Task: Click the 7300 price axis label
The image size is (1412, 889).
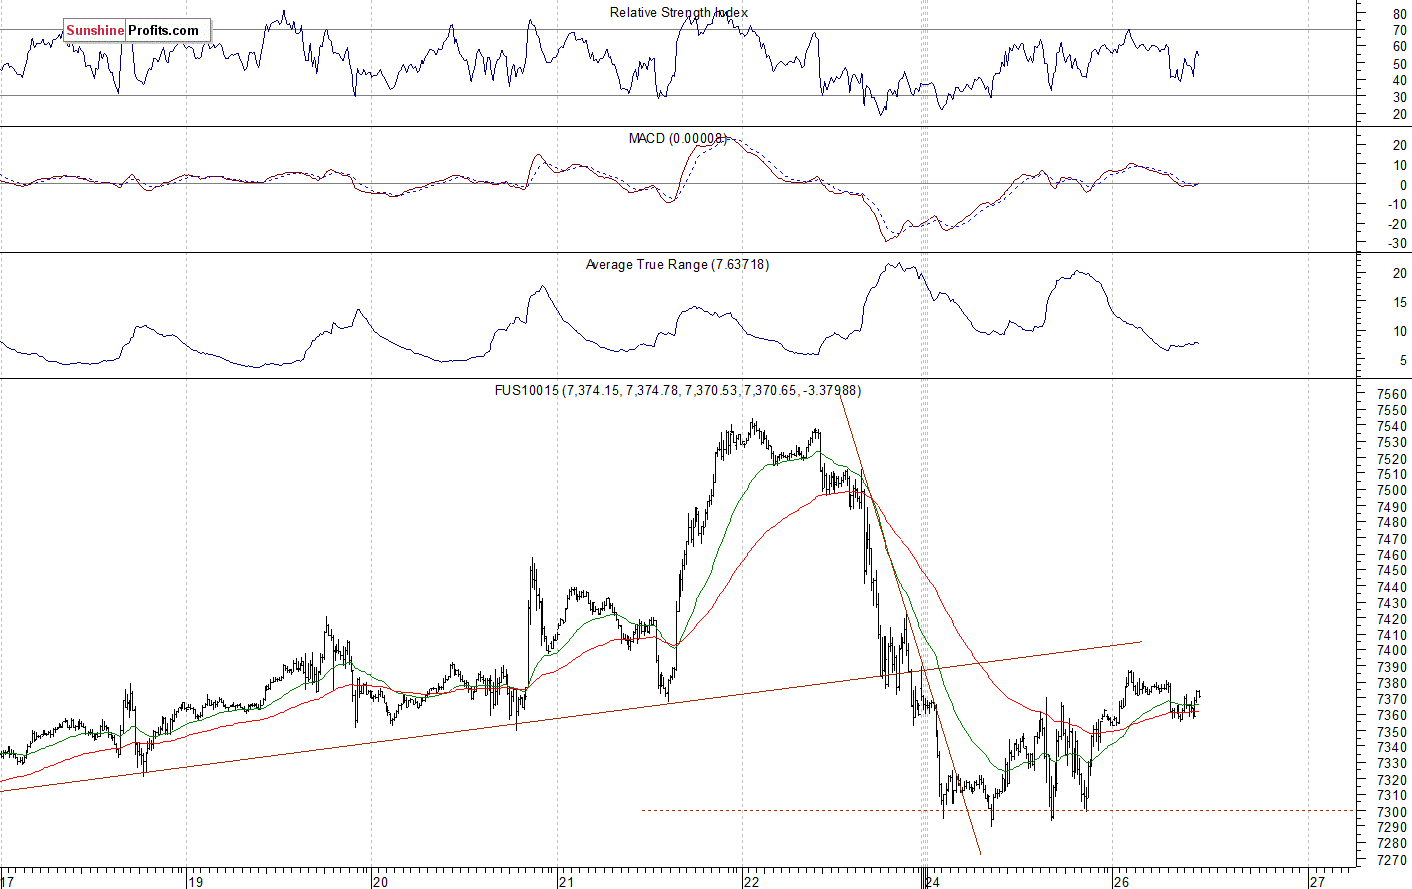Action: pos(1391,812)
